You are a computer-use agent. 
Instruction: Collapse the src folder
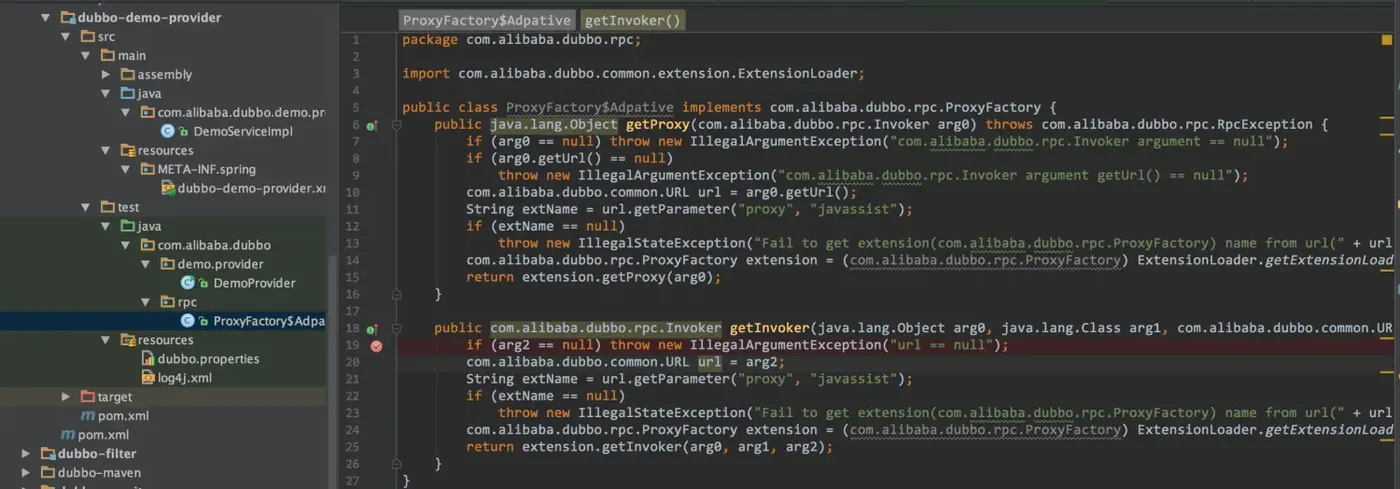click(66, 37)
